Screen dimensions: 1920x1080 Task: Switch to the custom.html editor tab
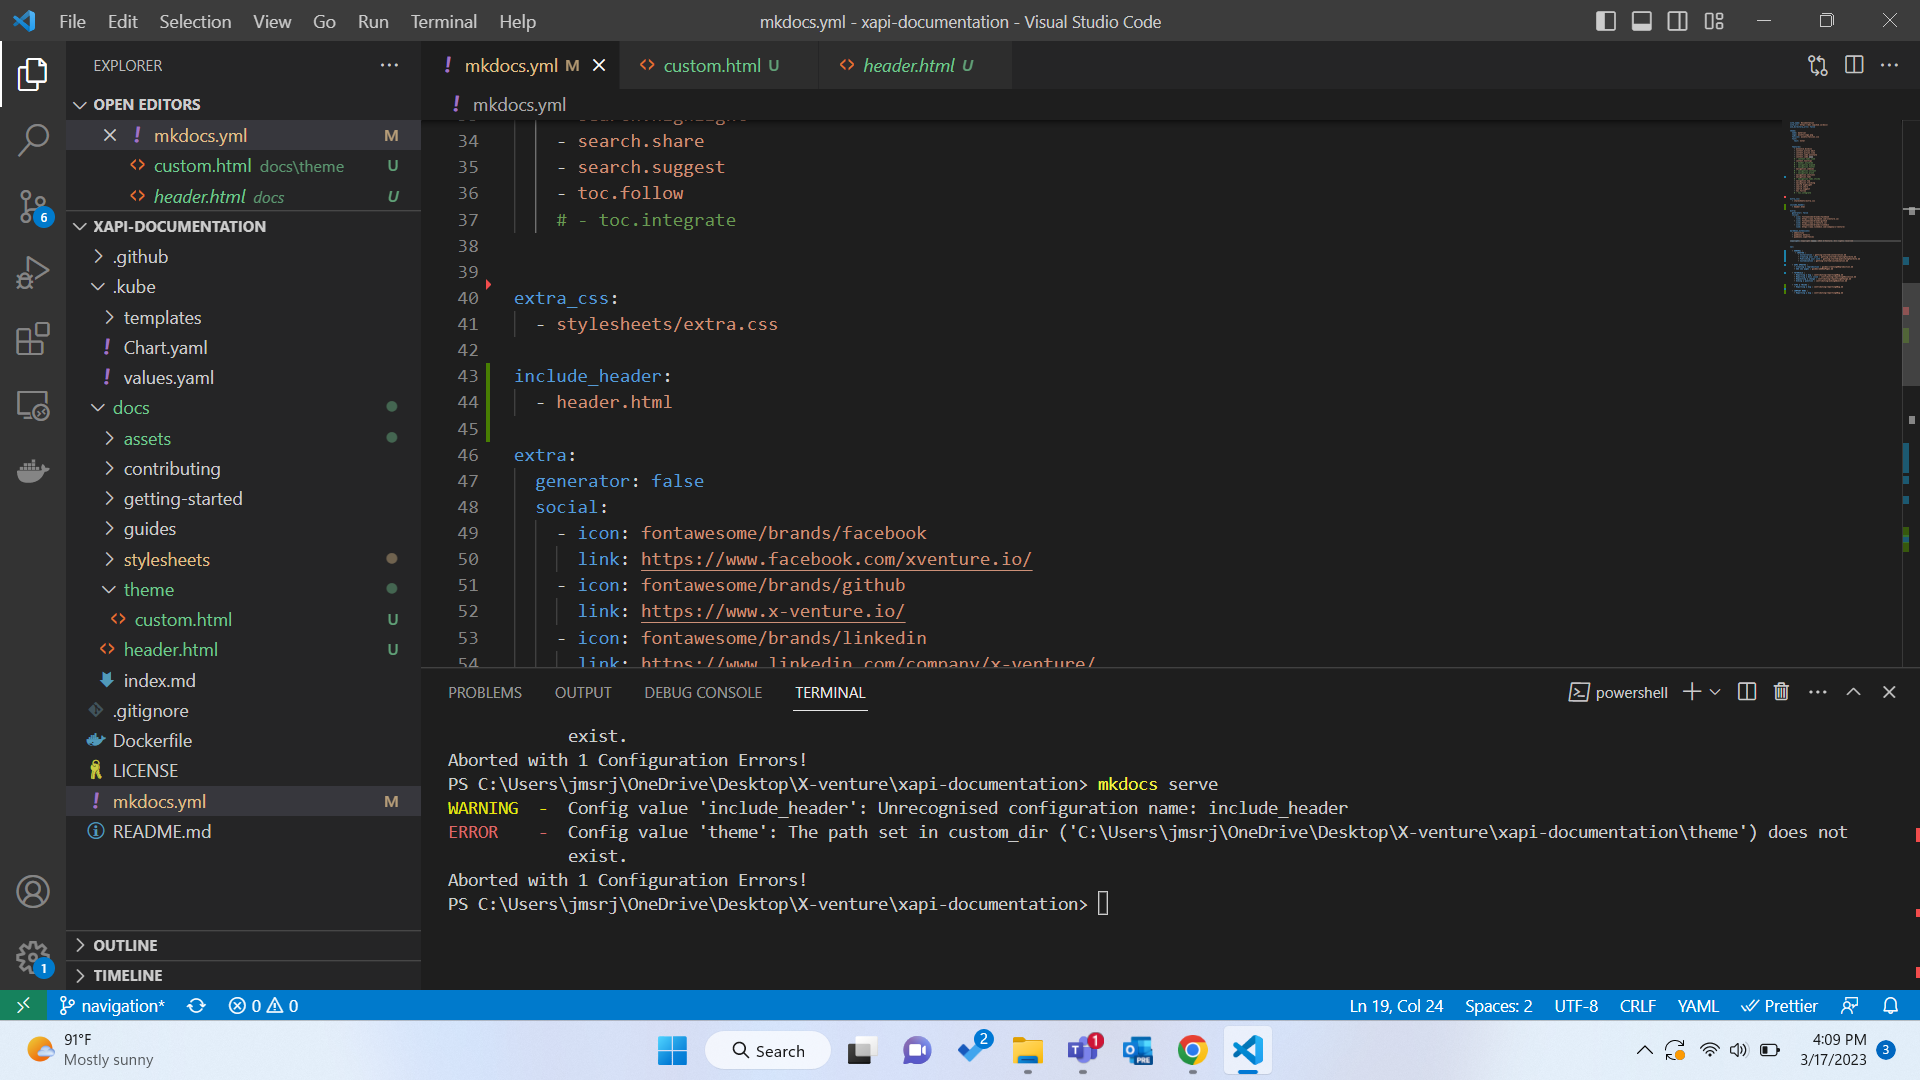click(718, 65)
